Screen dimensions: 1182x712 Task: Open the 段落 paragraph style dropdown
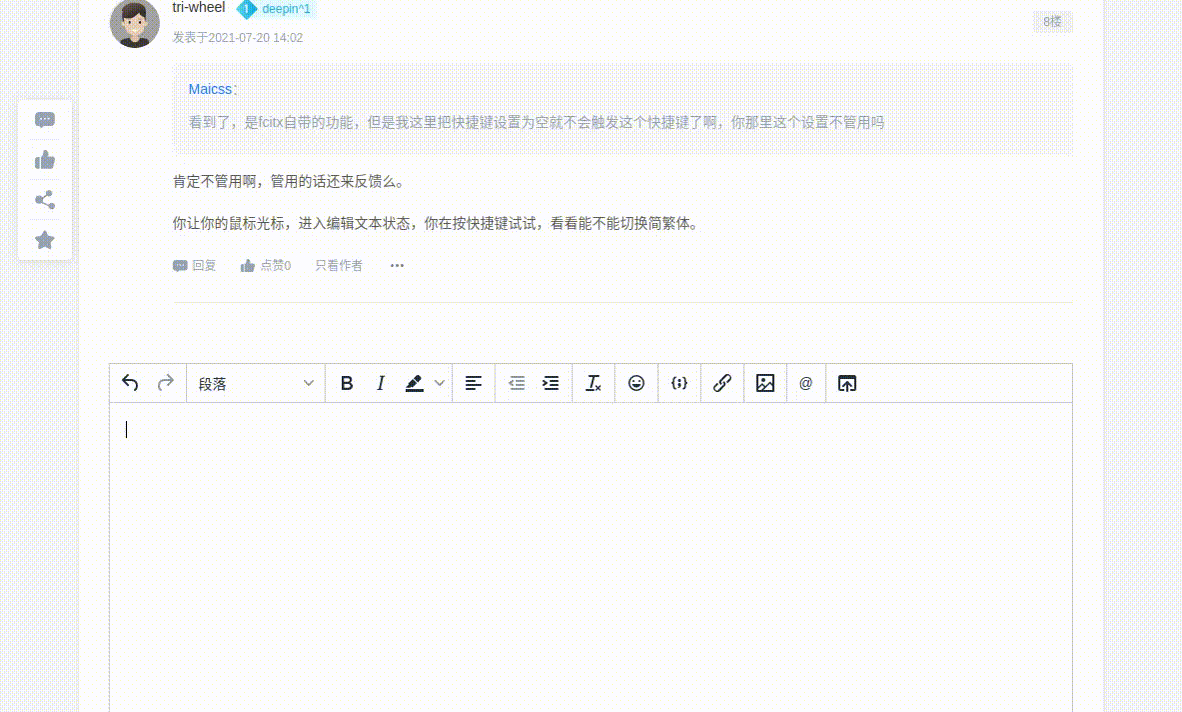[256, 384]
